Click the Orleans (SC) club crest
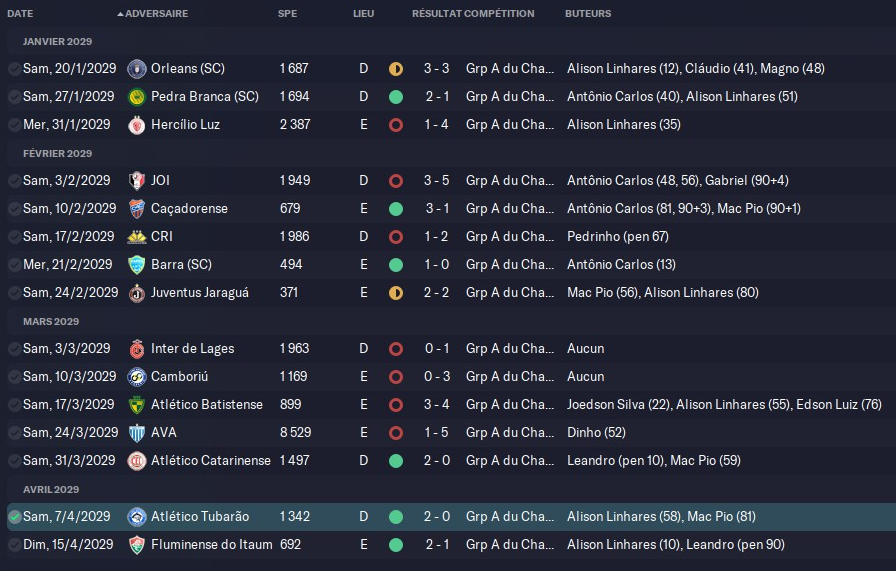896x571 pixels. [x=137, y=69]
